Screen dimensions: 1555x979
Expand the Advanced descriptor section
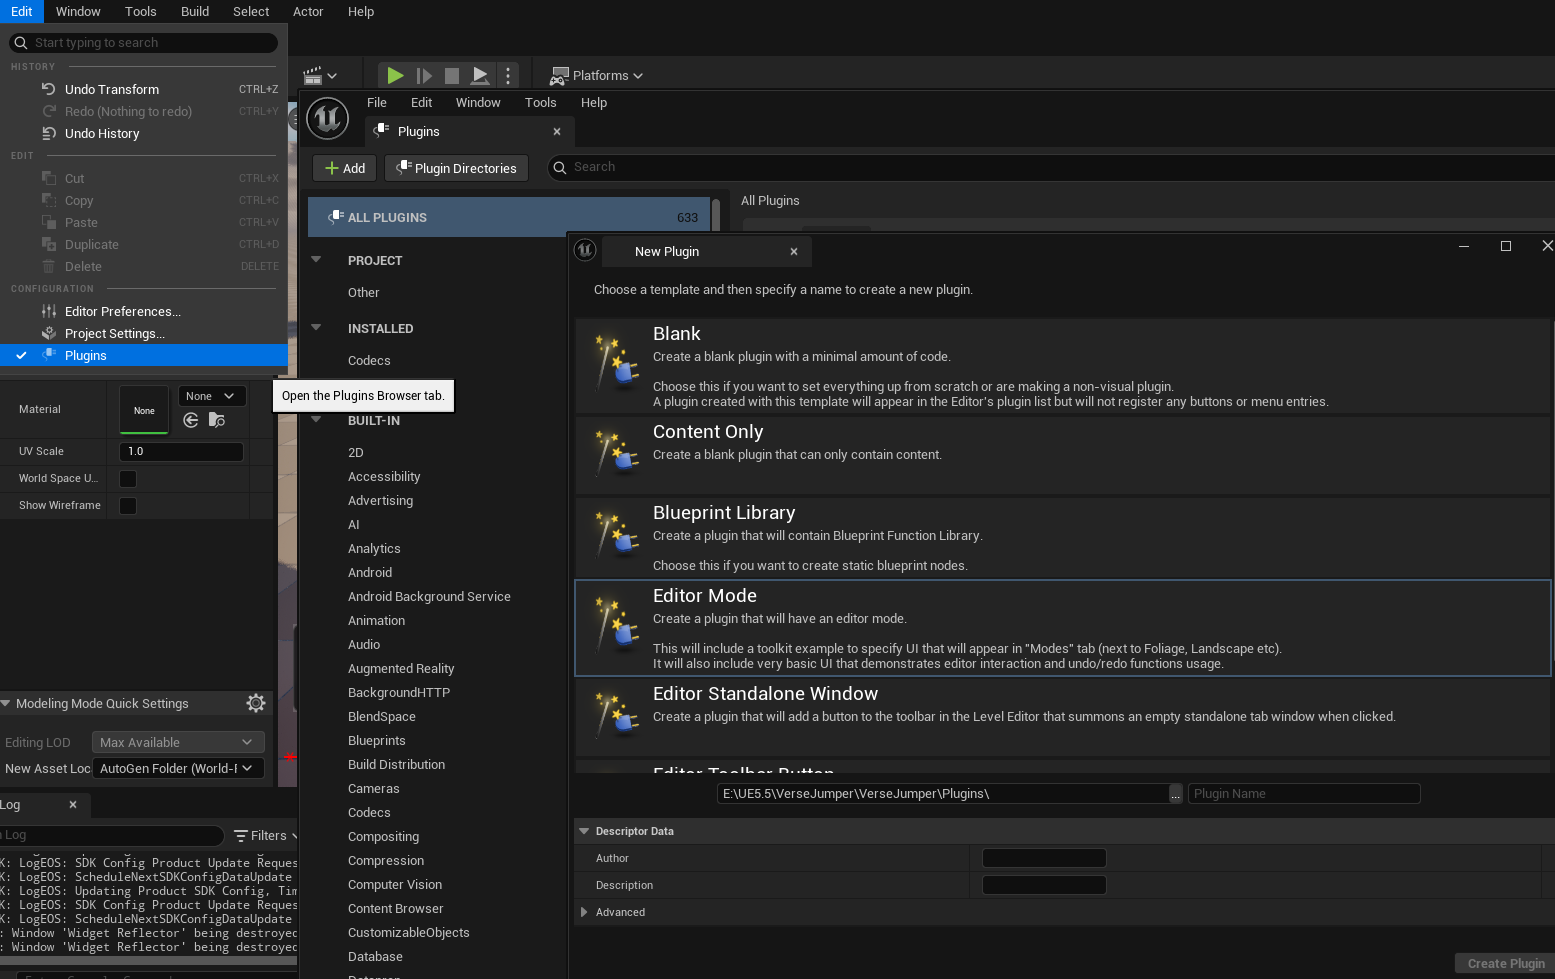(x=584, y=912)
